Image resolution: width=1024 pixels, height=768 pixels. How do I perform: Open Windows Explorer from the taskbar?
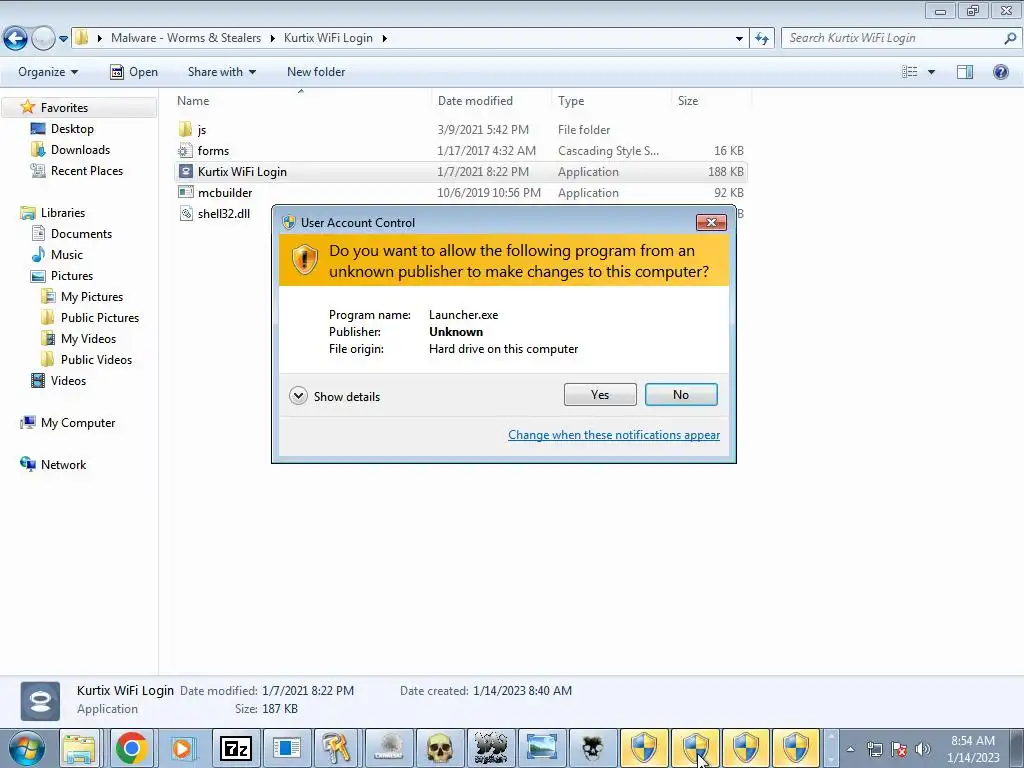80,748
